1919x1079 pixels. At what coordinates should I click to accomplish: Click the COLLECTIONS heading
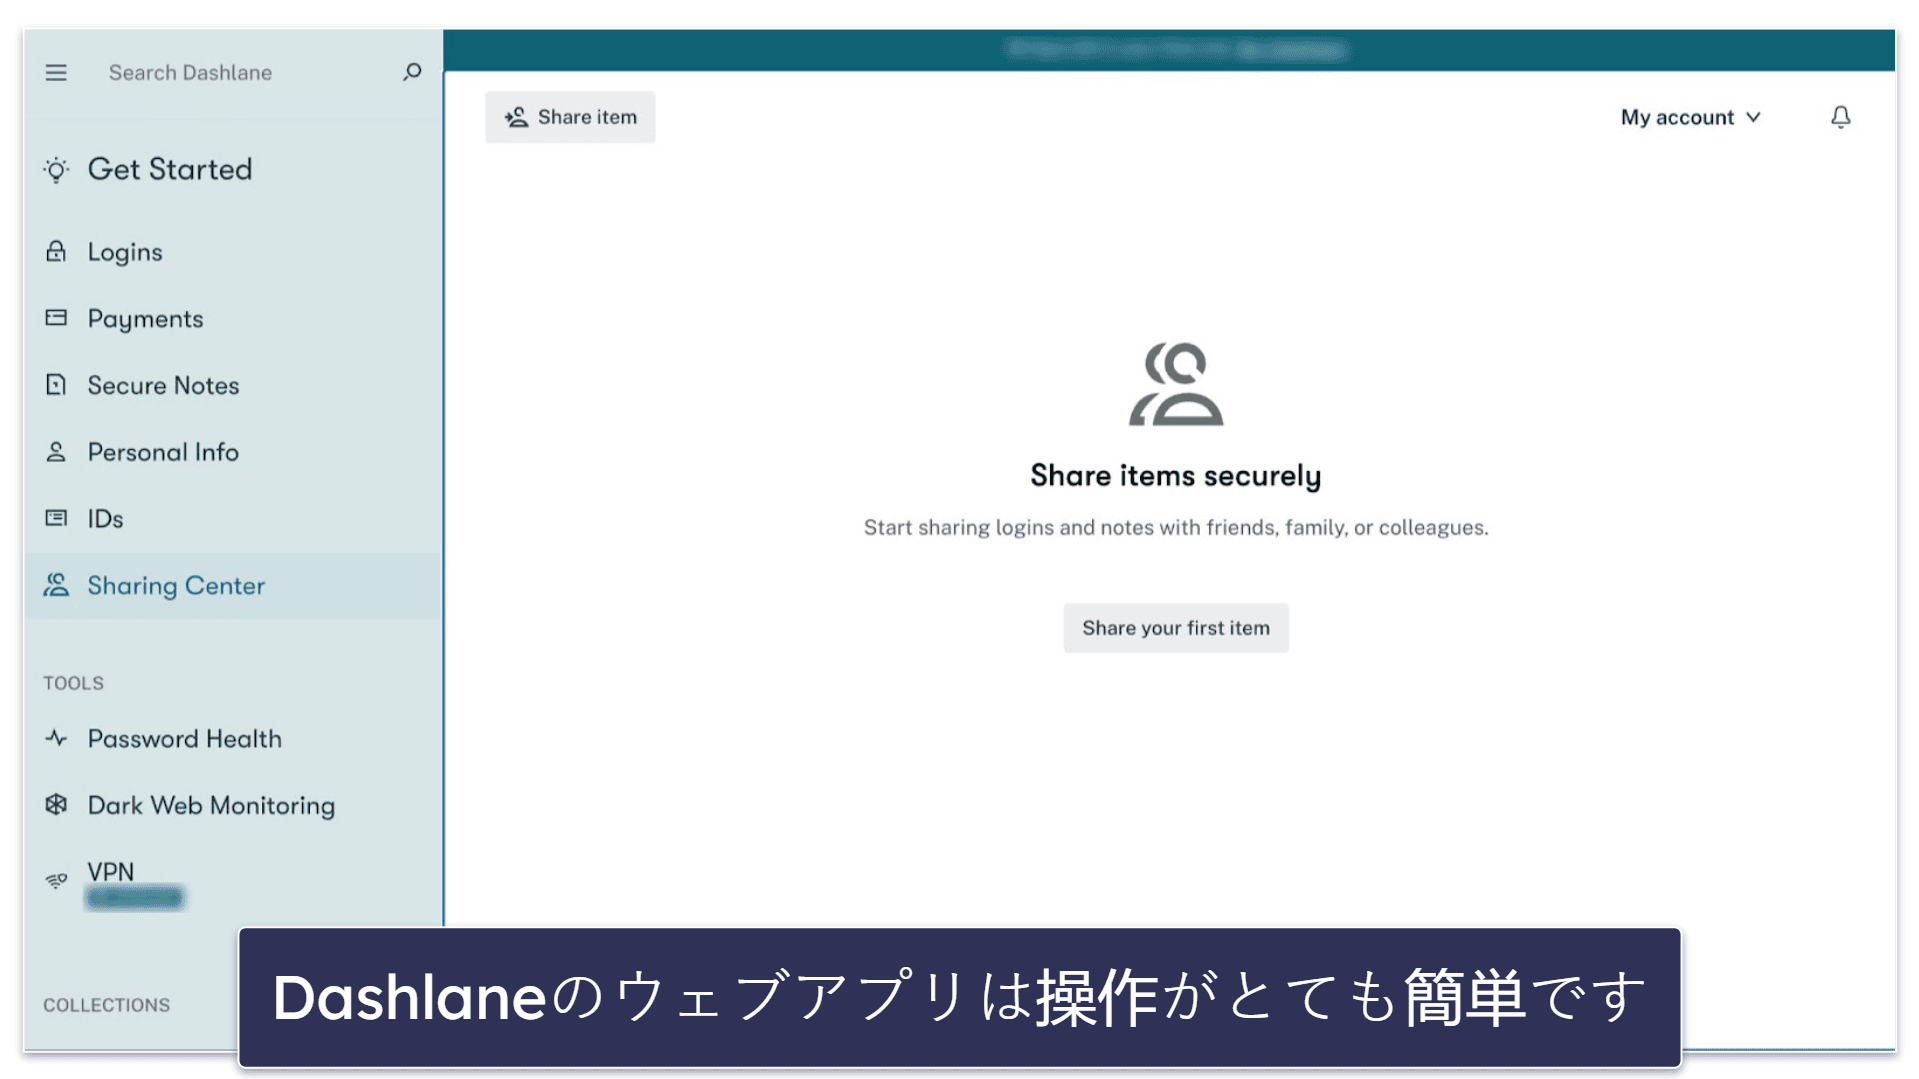tap(107, 1005)
